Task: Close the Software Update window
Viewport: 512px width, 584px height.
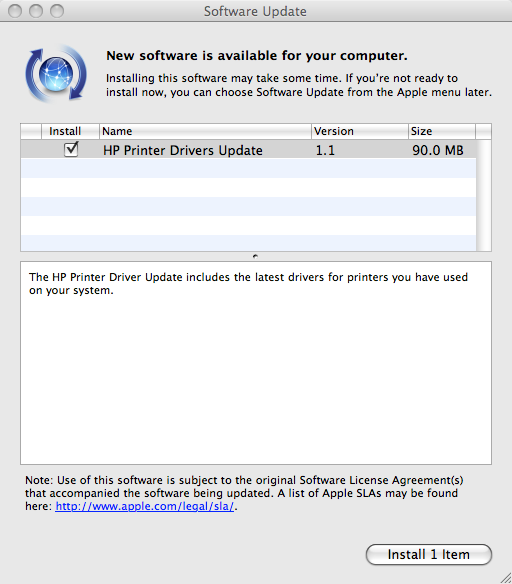Action: click(x=15, y=11)
